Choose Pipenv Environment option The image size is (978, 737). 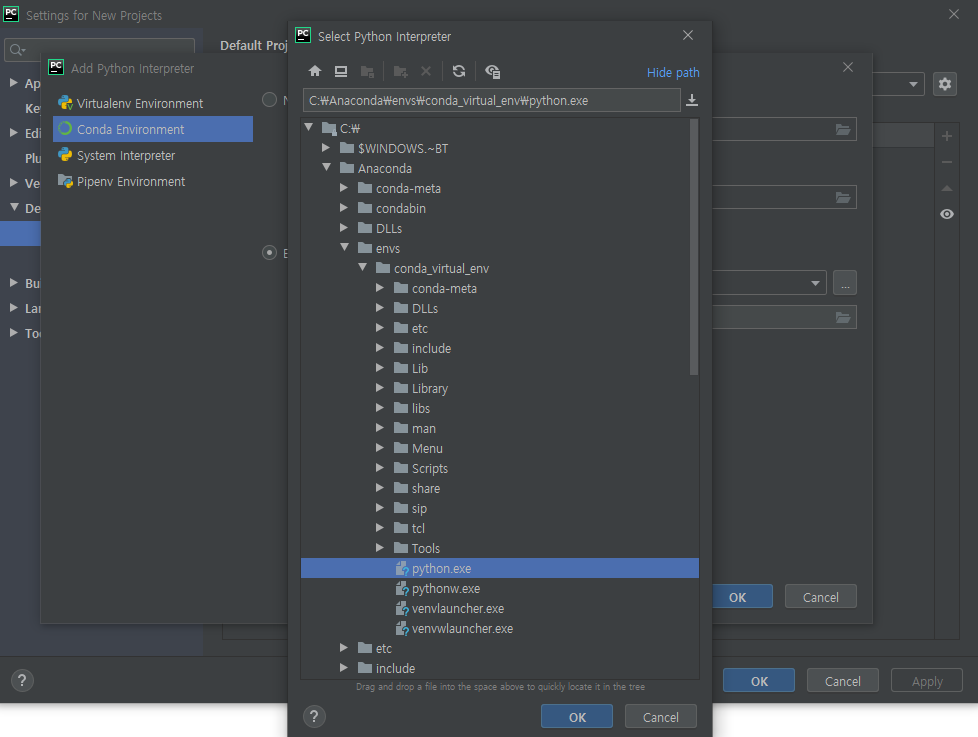tap(153, 181)
